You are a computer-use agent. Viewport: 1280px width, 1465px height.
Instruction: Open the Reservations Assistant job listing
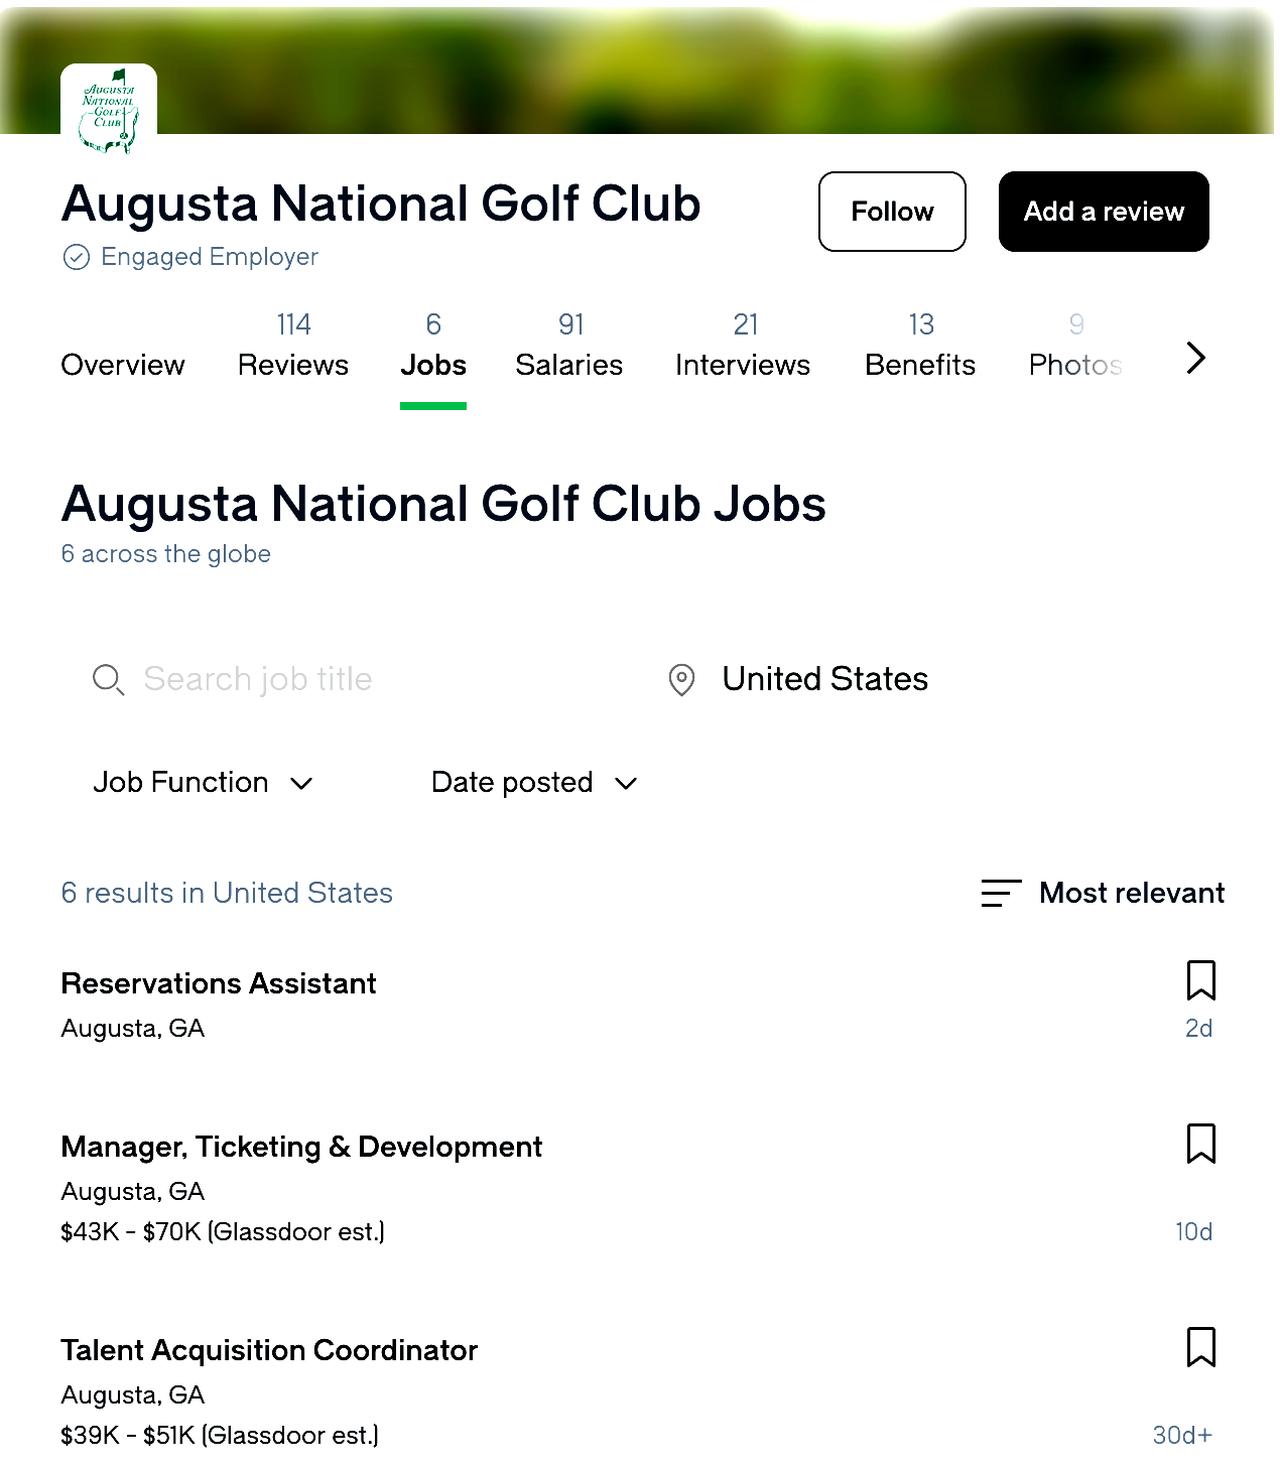(219, 983)
